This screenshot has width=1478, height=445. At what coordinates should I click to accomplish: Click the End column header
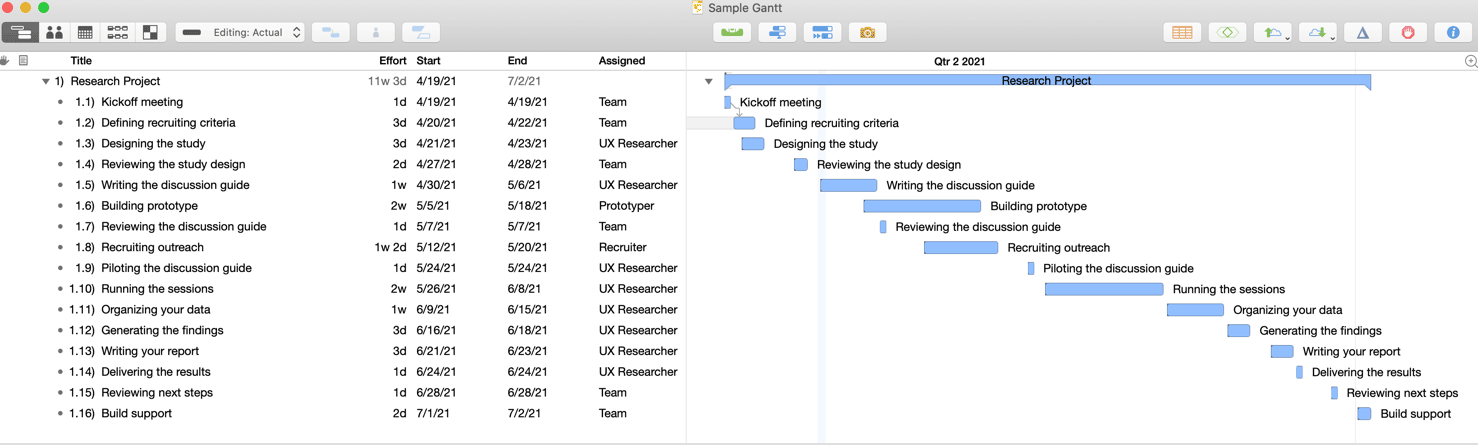coord(517,61)
